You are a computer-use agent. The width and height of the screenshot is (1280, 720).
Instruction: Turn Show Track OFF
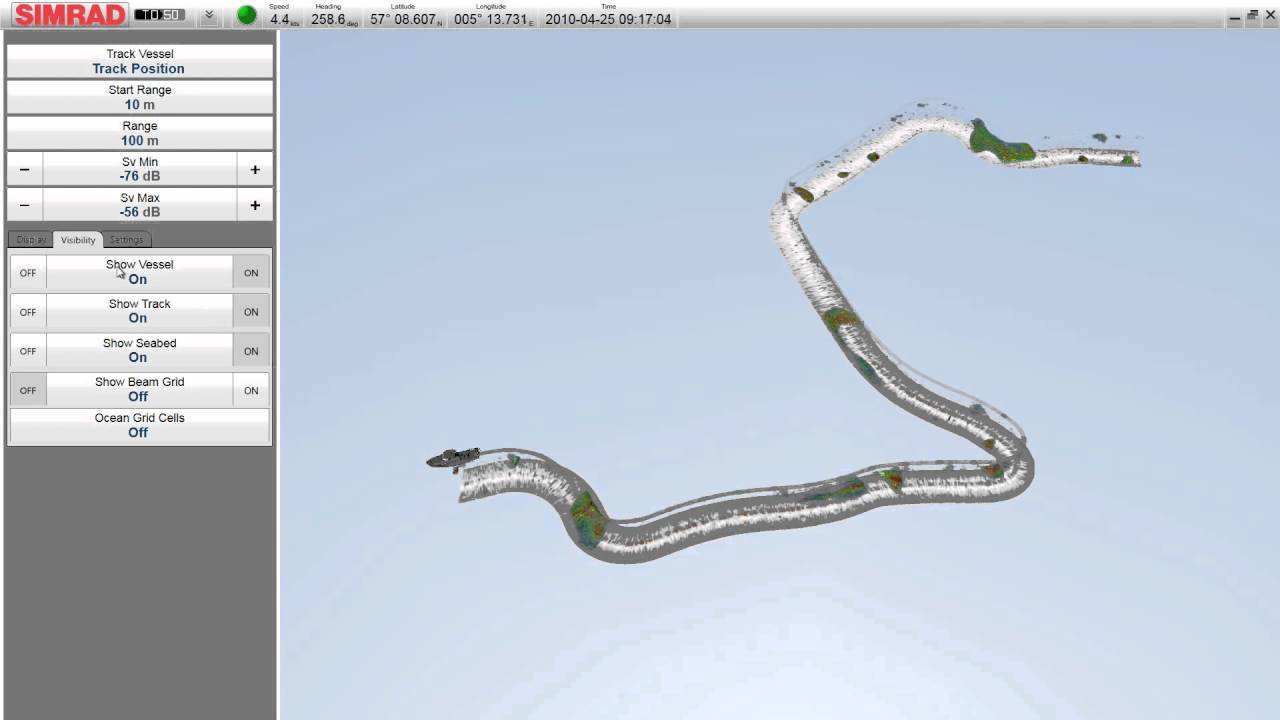[x=28, y=311]
